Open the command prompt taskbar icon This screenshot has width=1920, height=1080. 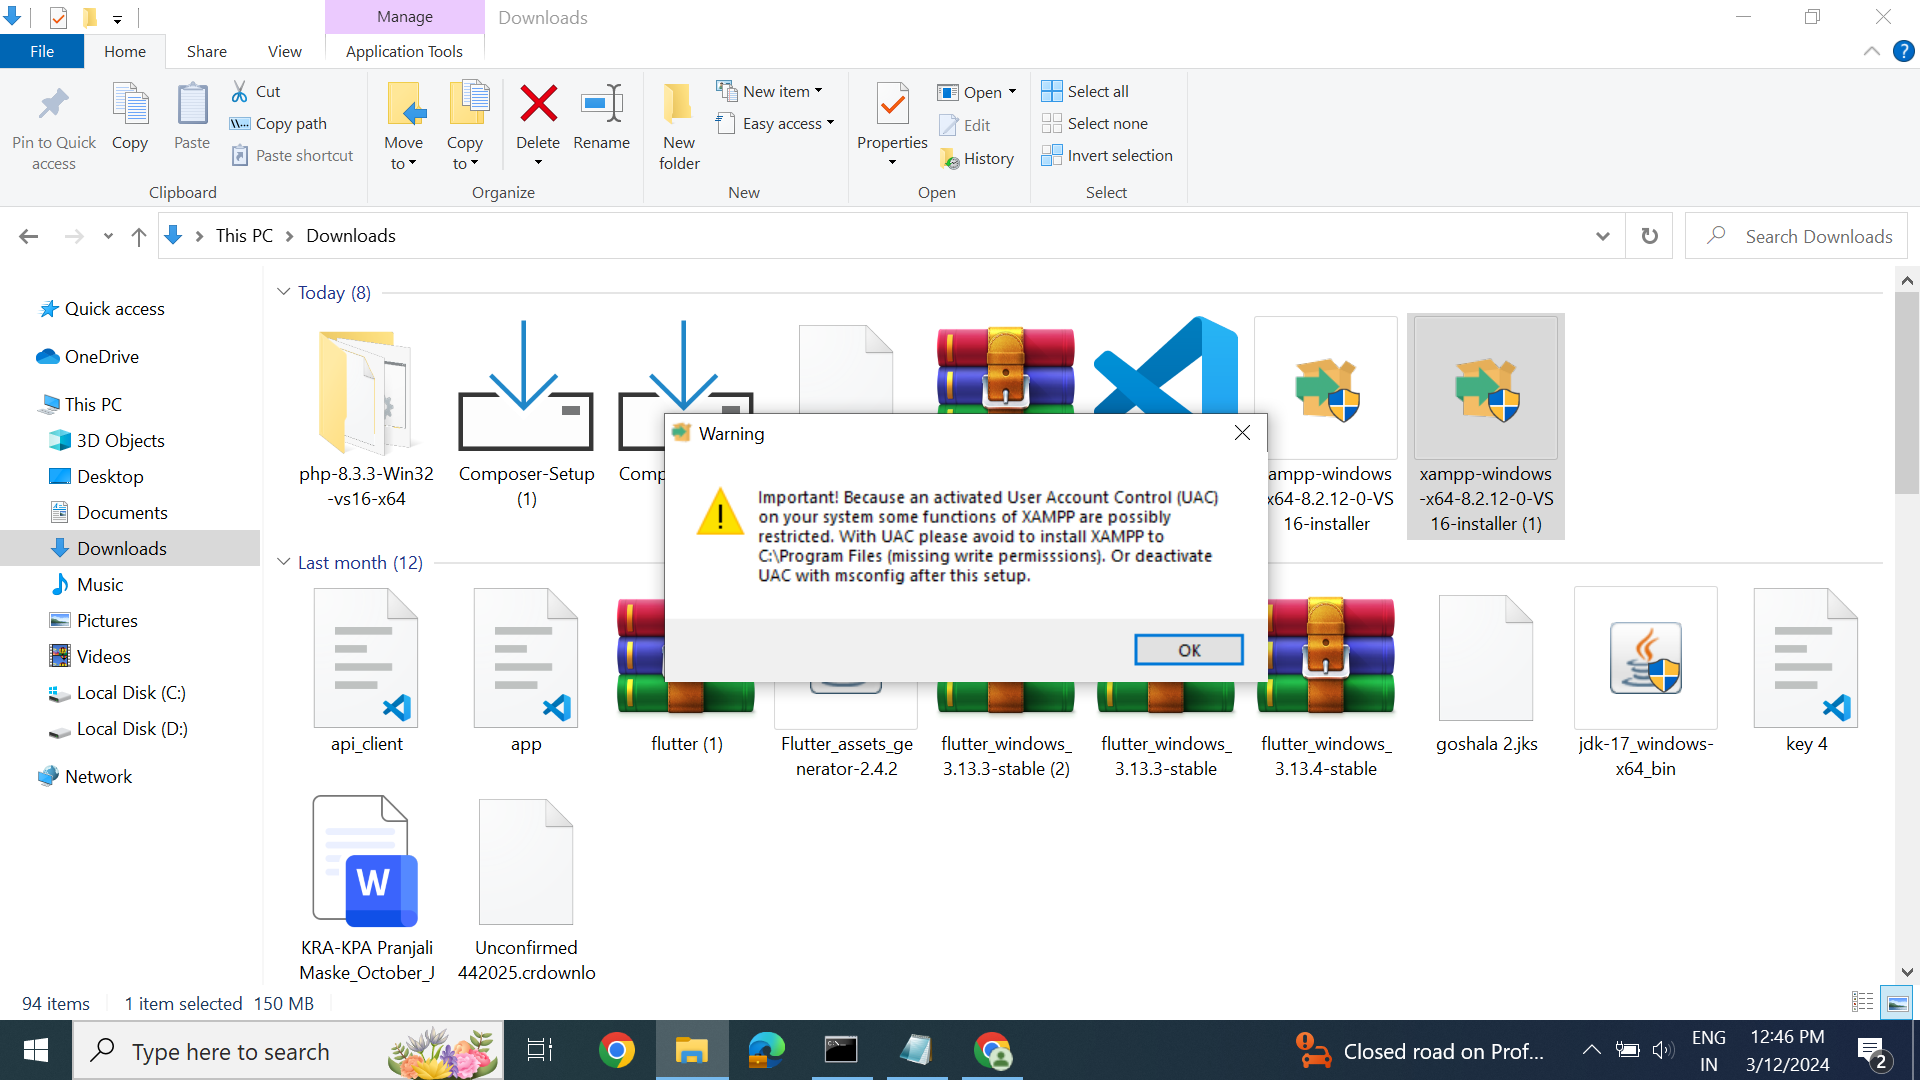841,1050
